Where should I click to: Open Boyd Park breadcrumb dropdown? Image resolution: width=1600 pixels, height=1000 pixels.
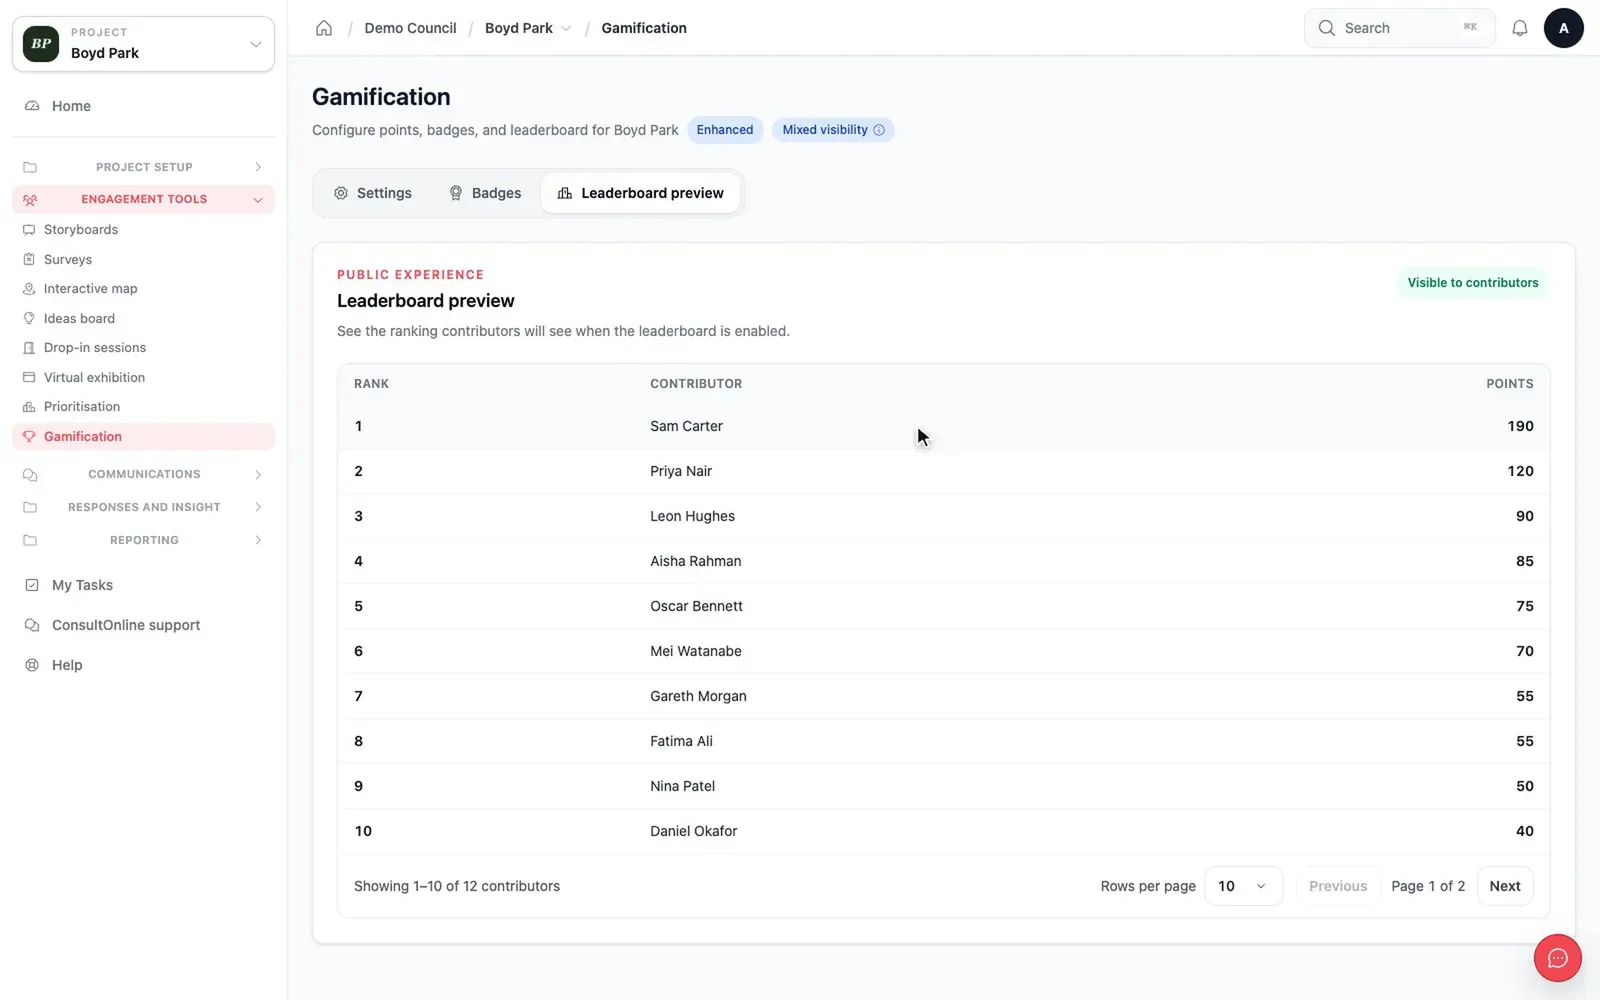(566, 28)
